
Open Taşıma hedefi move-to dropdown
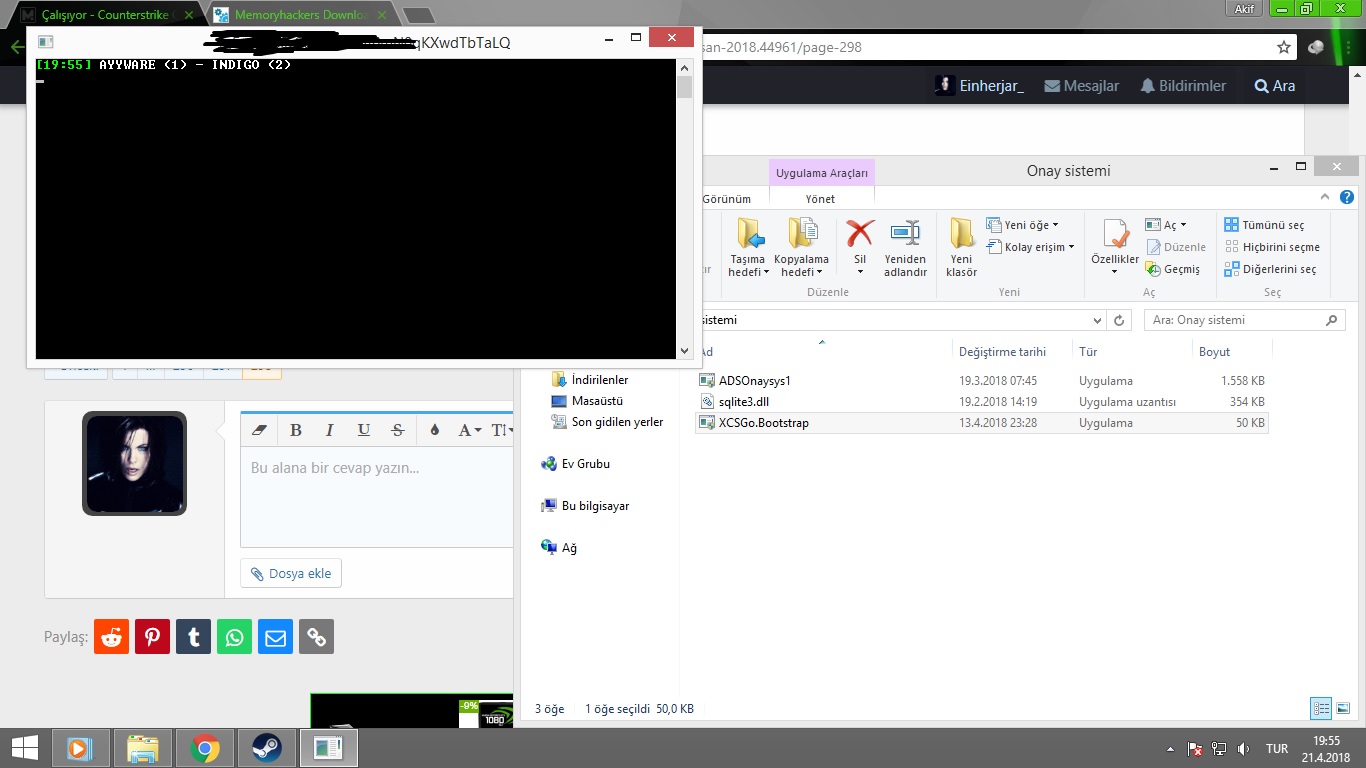748,248
